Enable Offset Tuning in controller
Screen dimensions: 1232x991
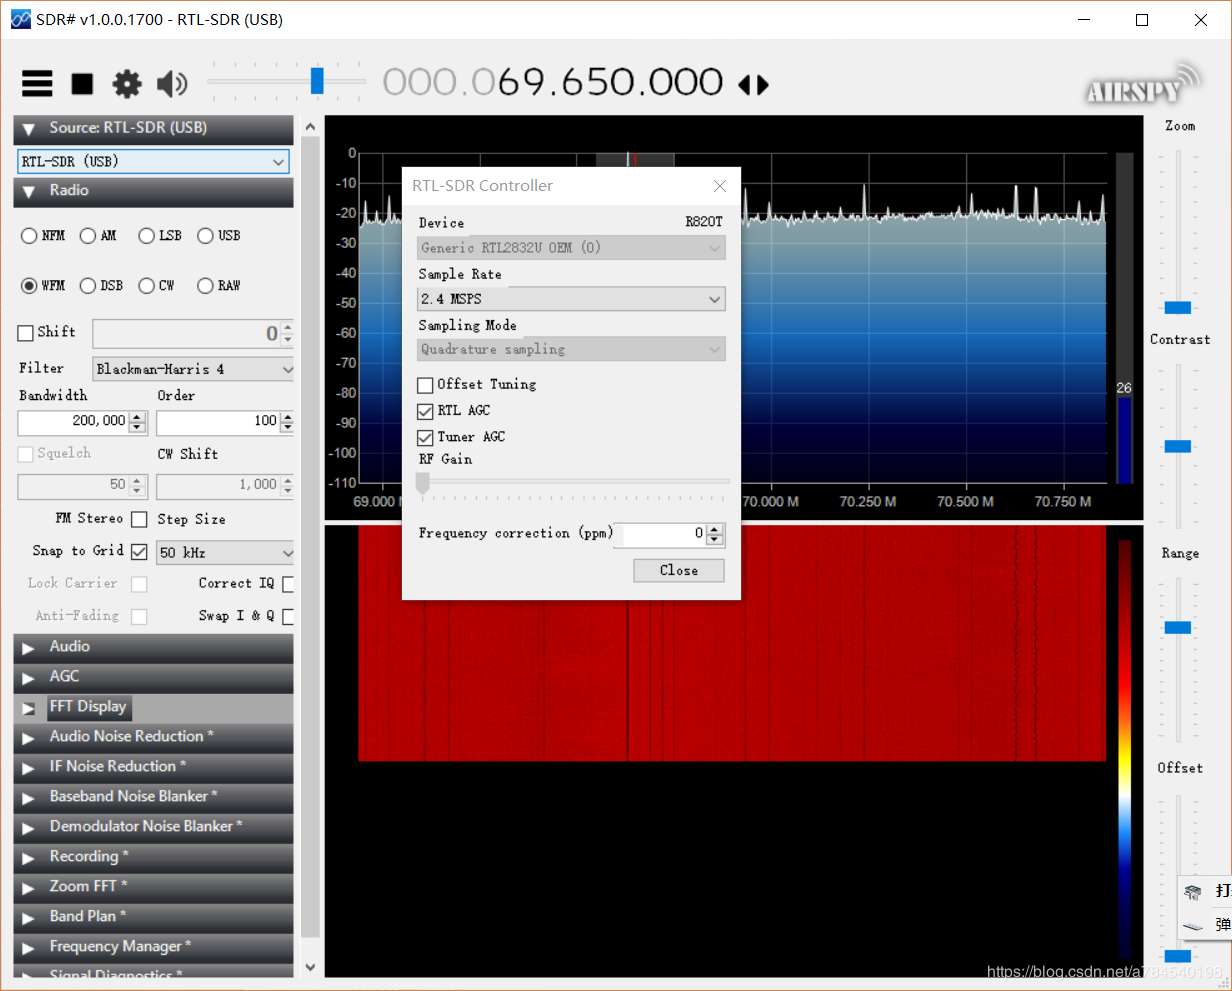[425, 385]
